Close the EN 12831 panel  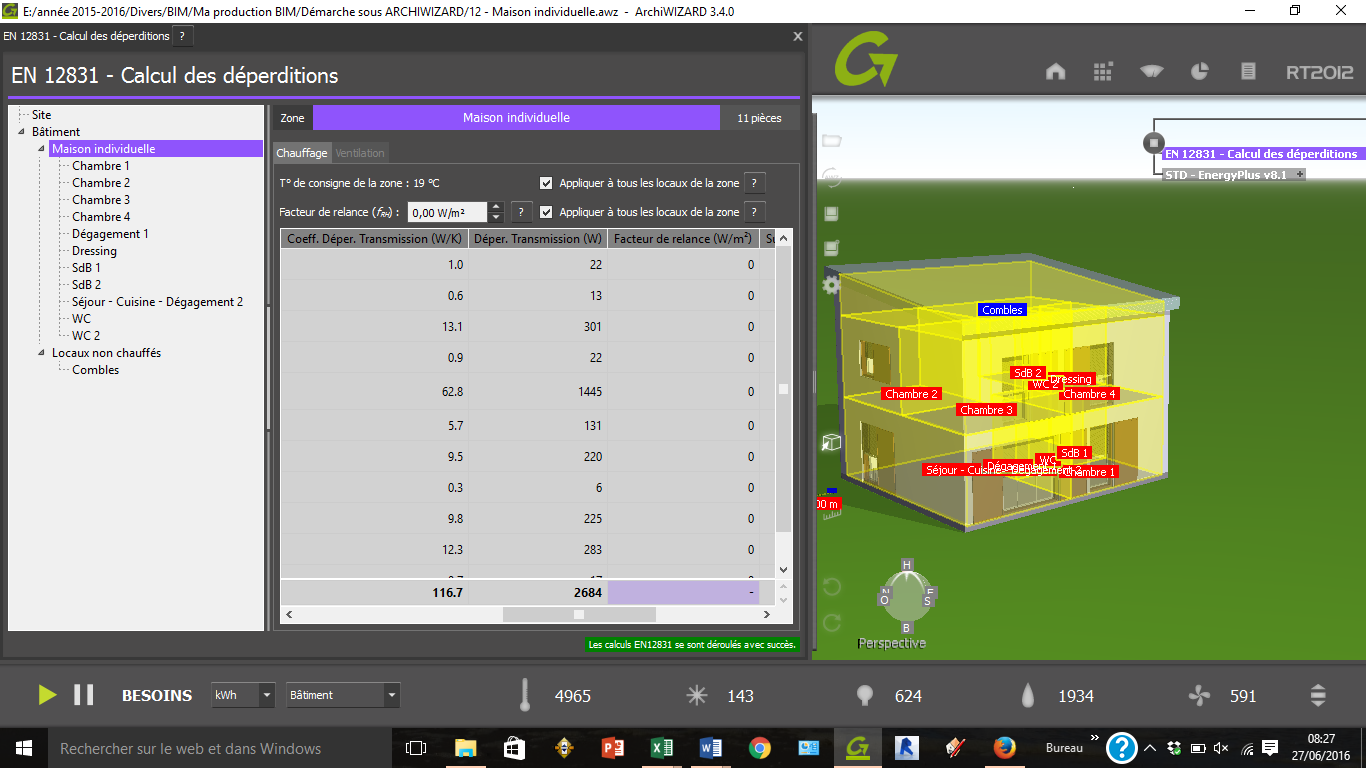pos(797,36)
